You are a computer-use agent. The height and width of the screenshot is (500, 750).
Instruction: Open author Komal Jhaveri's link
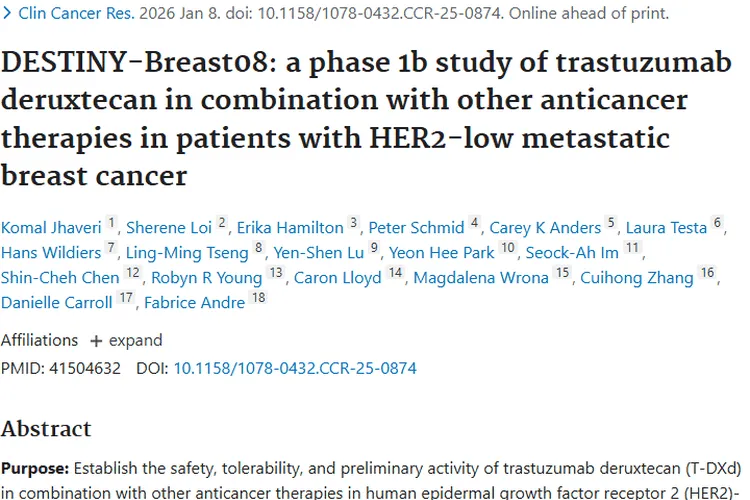(51, 227)
